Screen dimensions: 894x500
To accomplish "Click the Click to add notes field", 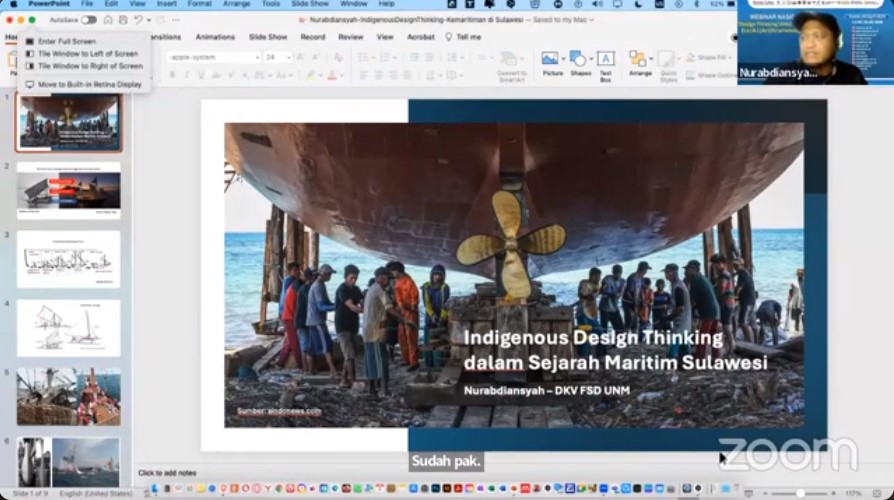I will (167, 473).
